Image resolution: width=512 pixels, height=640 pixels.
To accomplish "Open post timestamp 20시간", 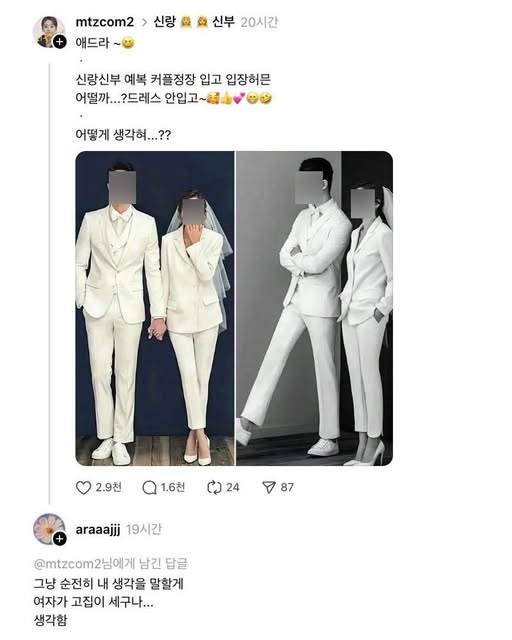I will (x=259, y=22).
